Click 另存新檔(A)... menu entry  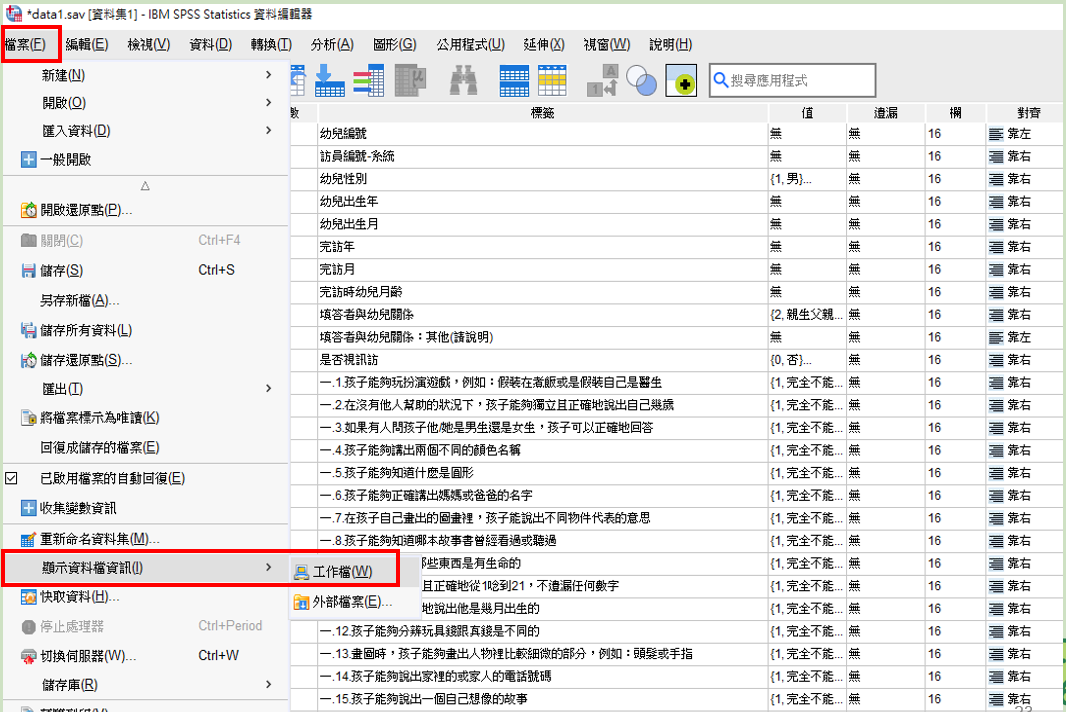tap(80, 300)
